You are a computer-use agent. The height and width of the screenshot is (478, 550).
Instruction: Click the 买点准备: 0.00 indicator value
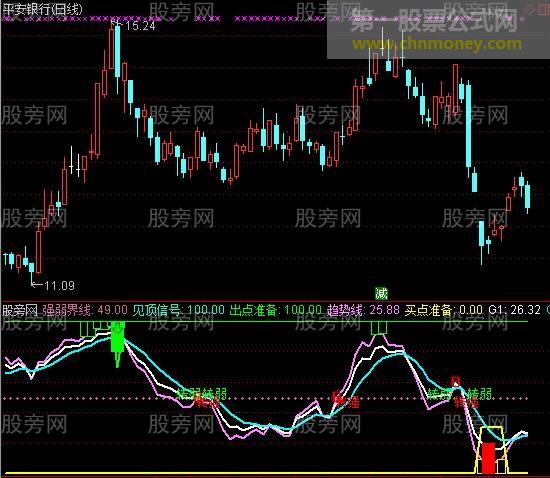click(443, 310)
